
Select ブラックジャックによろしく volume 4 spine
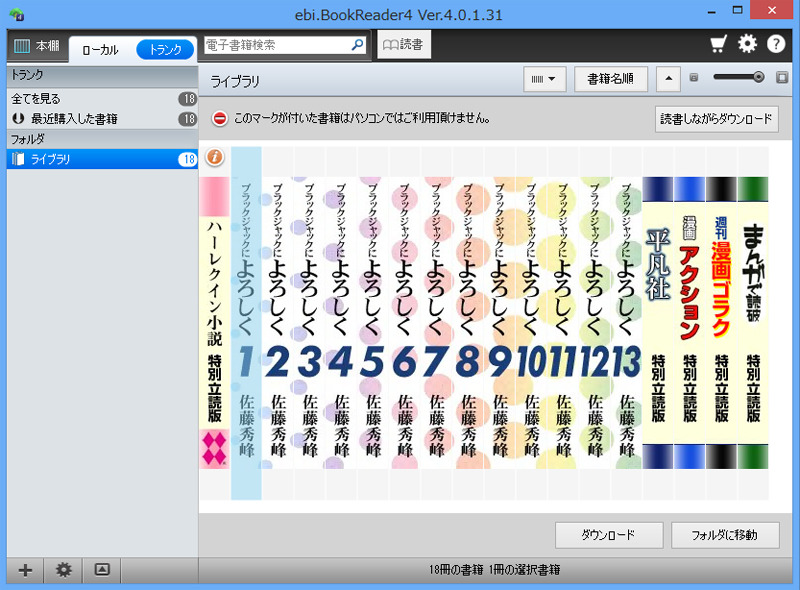coord(341,323)
